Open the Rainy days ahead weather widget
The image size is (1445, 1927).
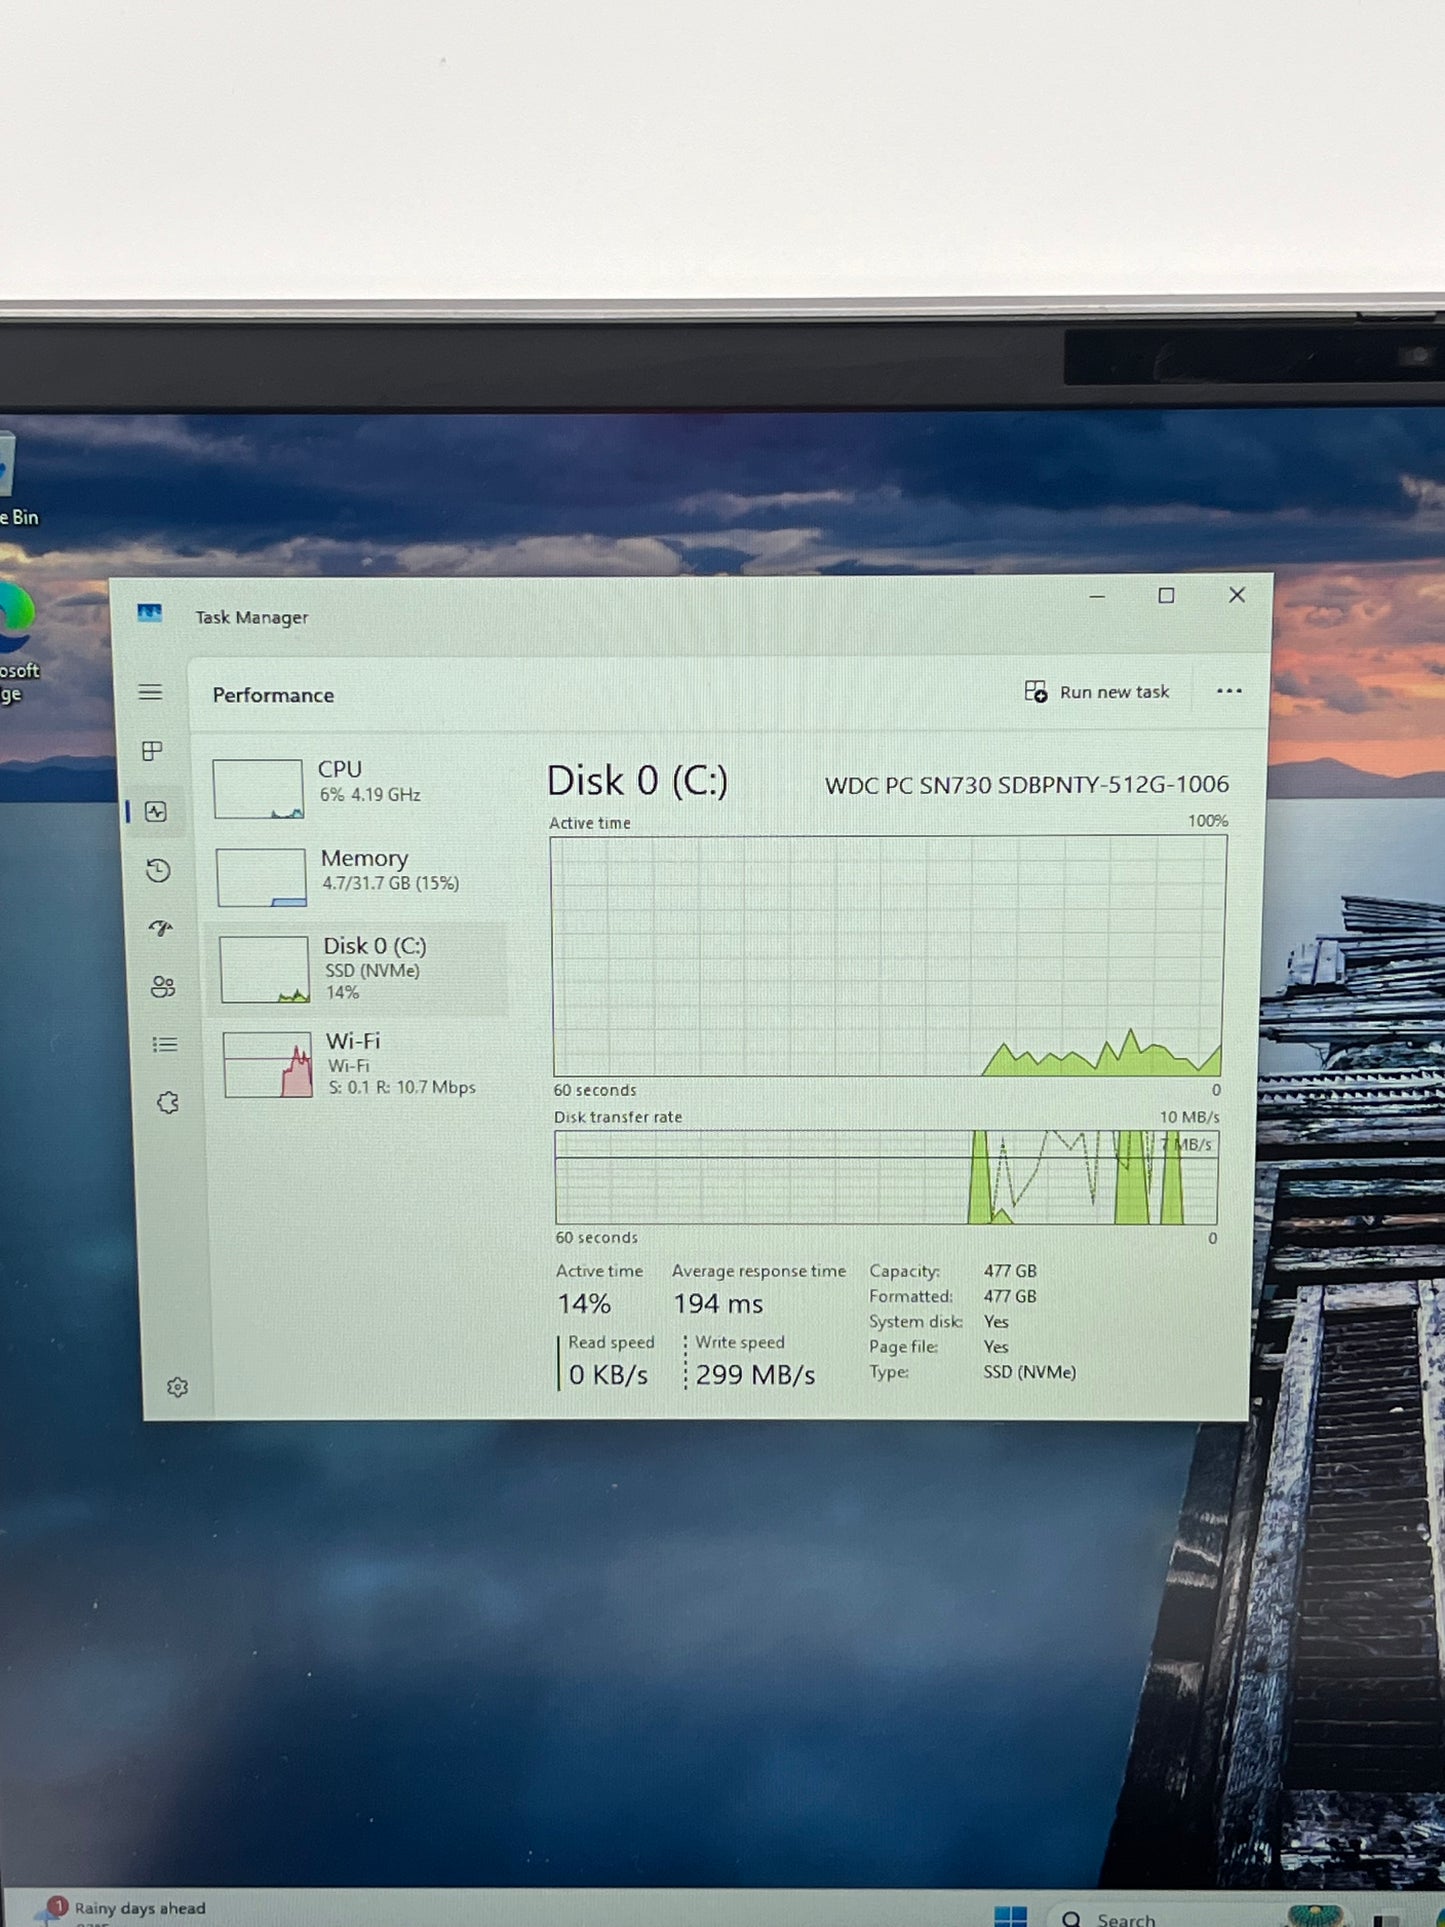pos(122,1910)
